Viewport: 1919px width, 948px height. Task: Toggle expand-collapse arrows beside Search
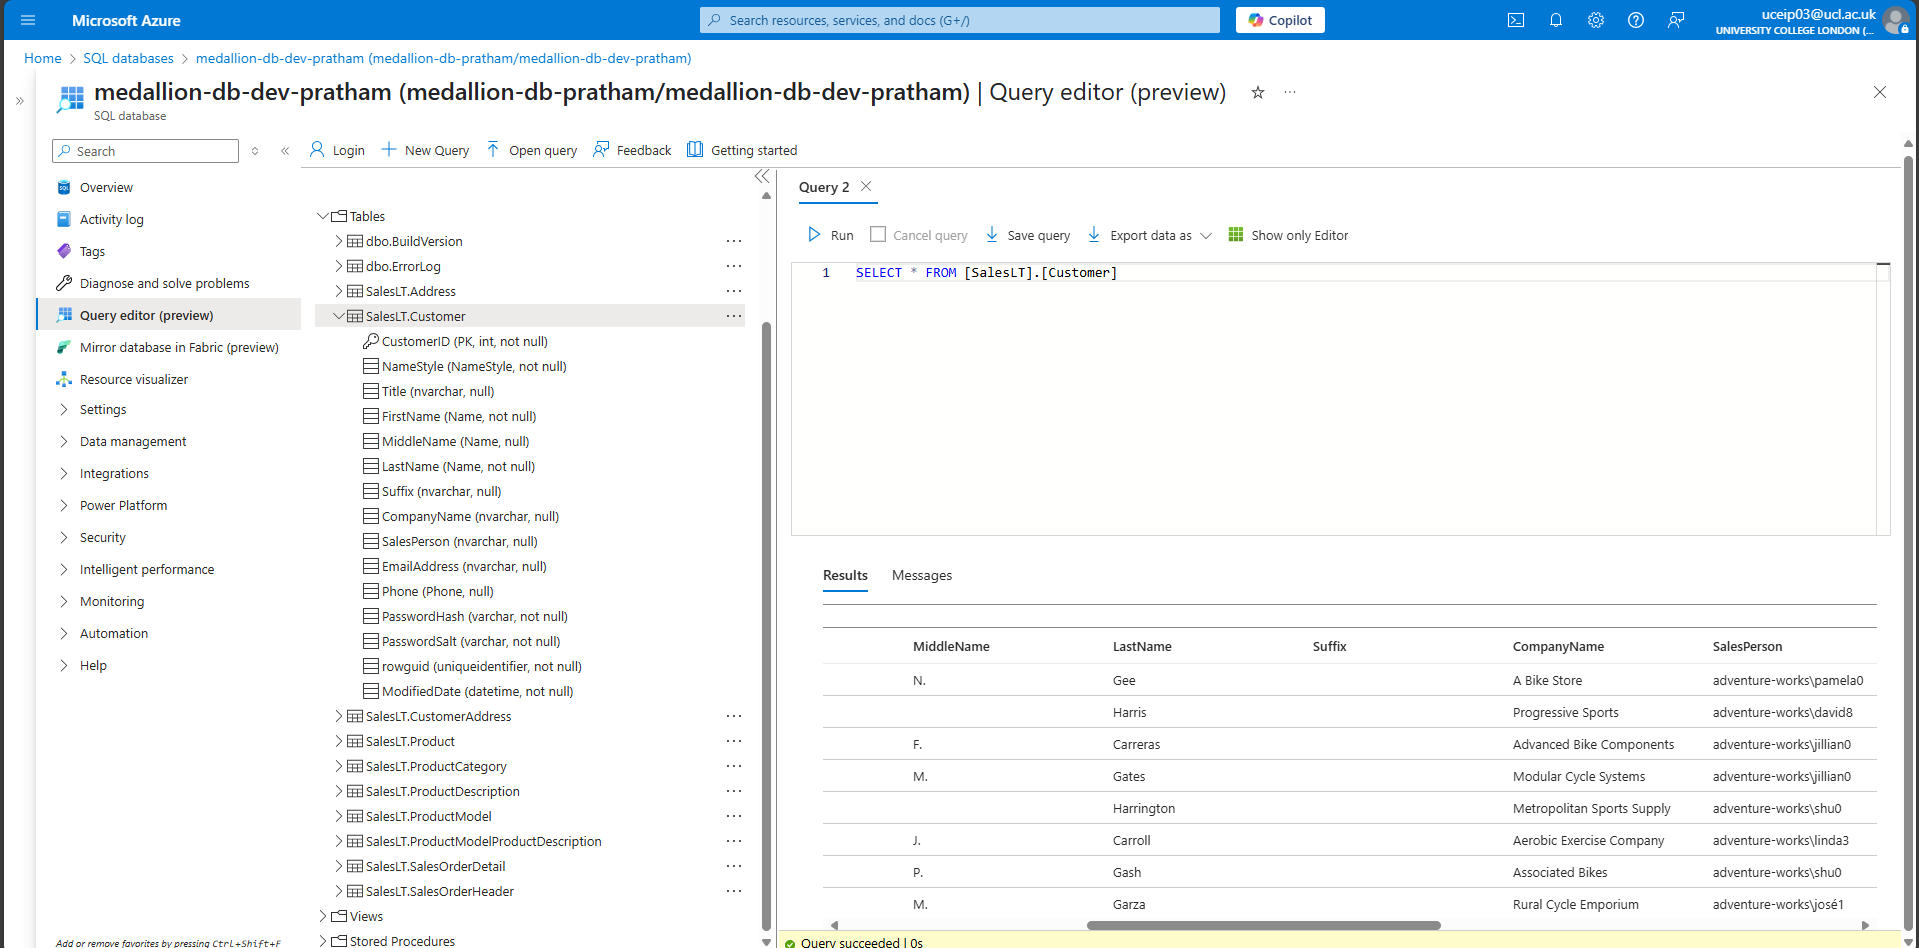pyautogui.click(x=255, y=151)
